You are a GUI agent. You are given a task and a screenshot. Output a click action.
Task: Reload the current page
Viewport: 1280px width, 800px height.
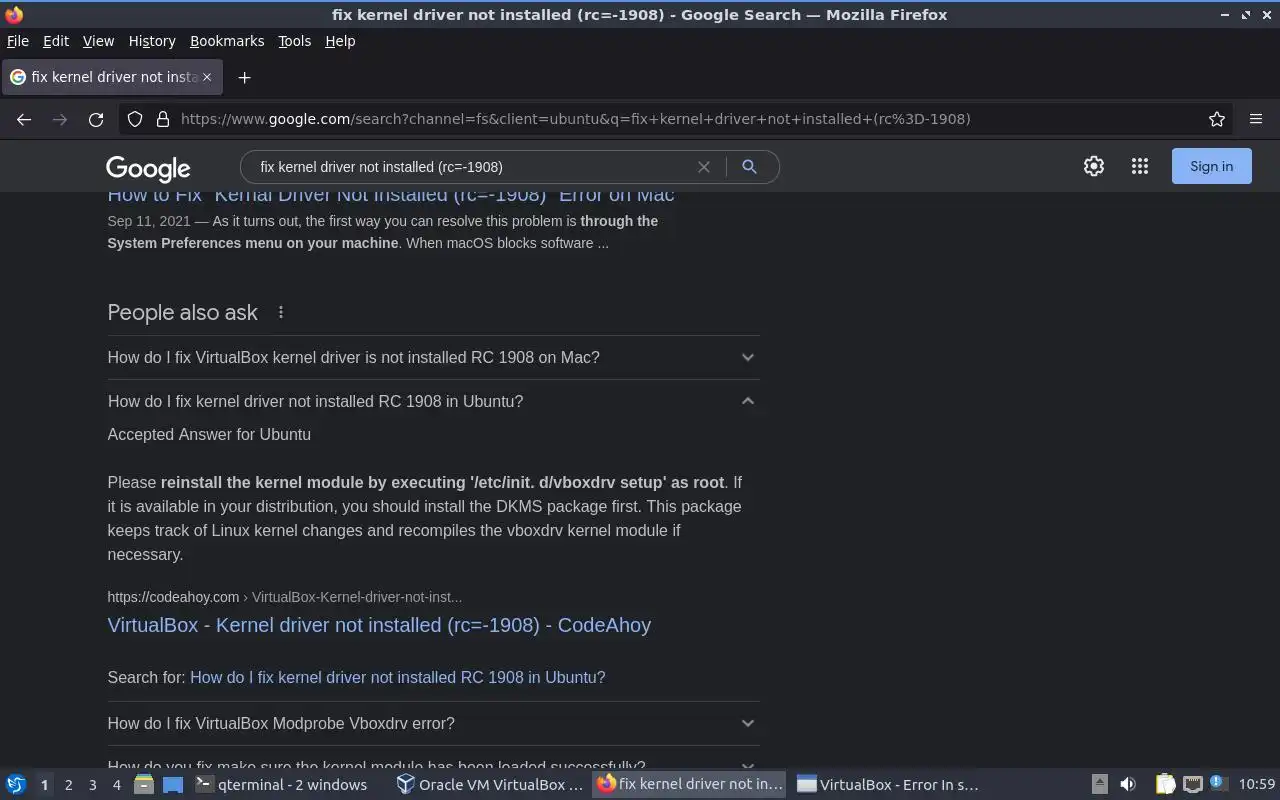[96, 119]
